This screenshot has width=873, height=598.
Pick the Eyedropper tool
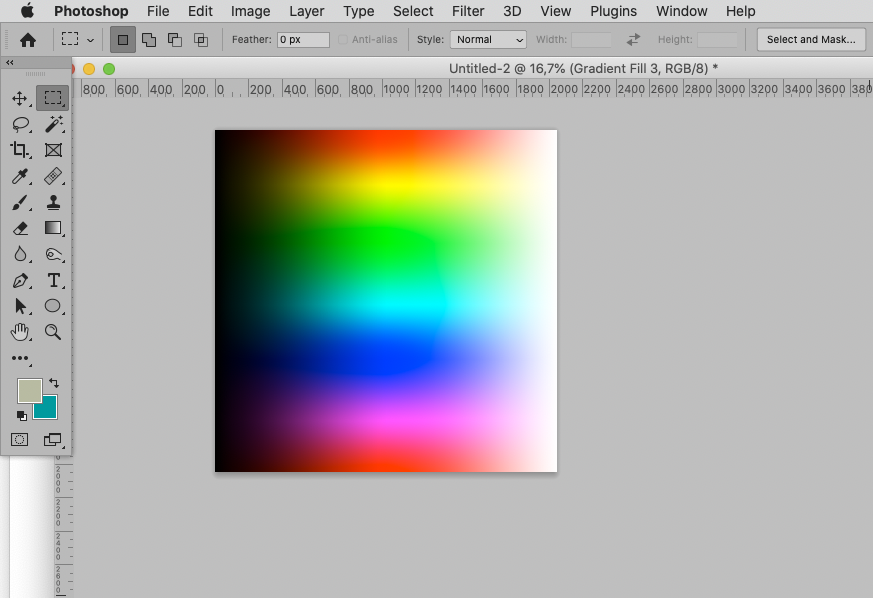(21, 177)
